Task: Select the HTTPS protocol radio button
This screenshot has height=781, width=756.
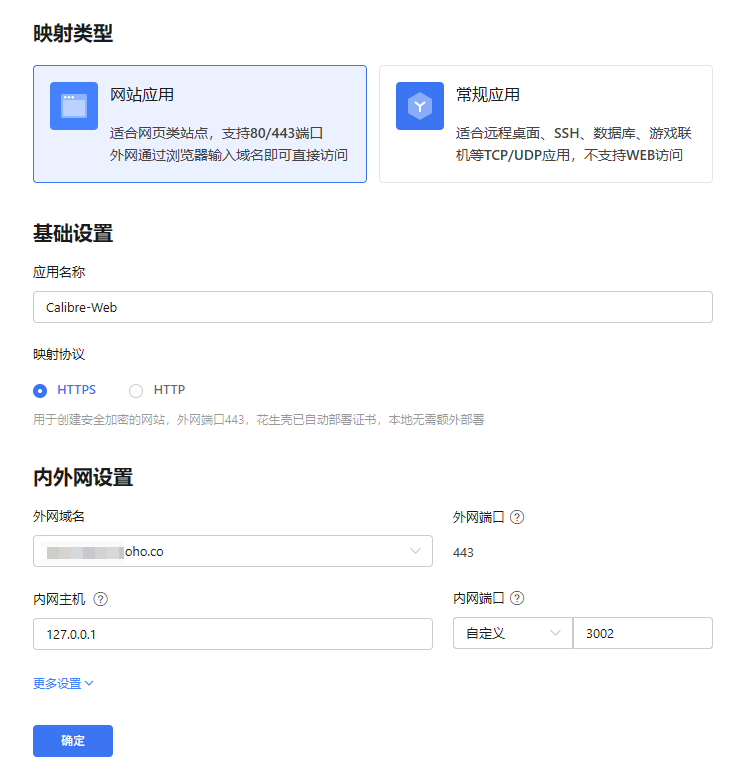Action: click(x=40, y=390)
